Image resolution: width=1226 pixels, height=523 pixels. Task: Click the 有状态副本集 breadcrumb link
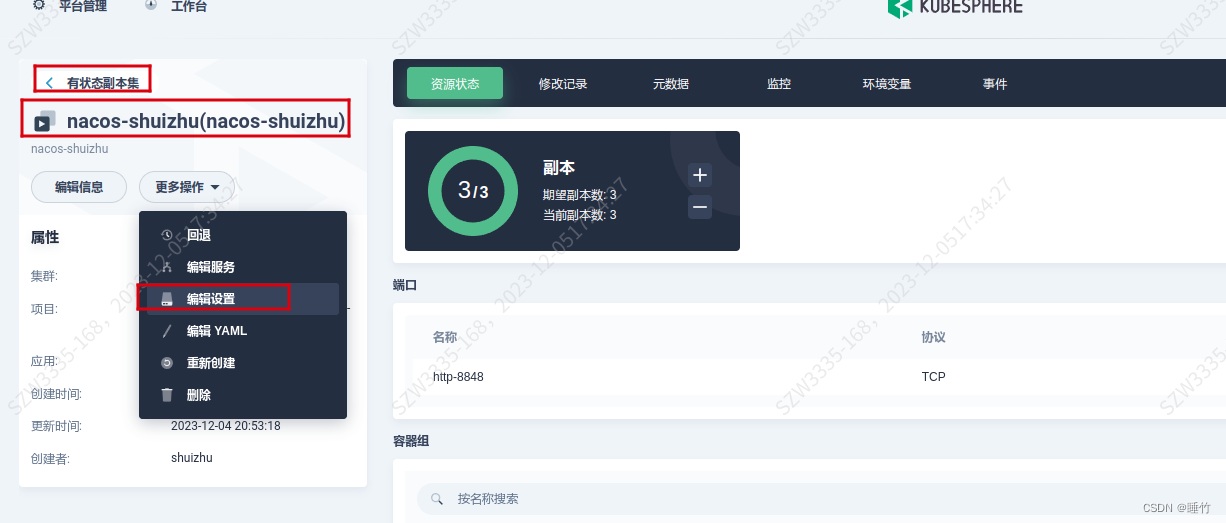(x=103, y=84)
